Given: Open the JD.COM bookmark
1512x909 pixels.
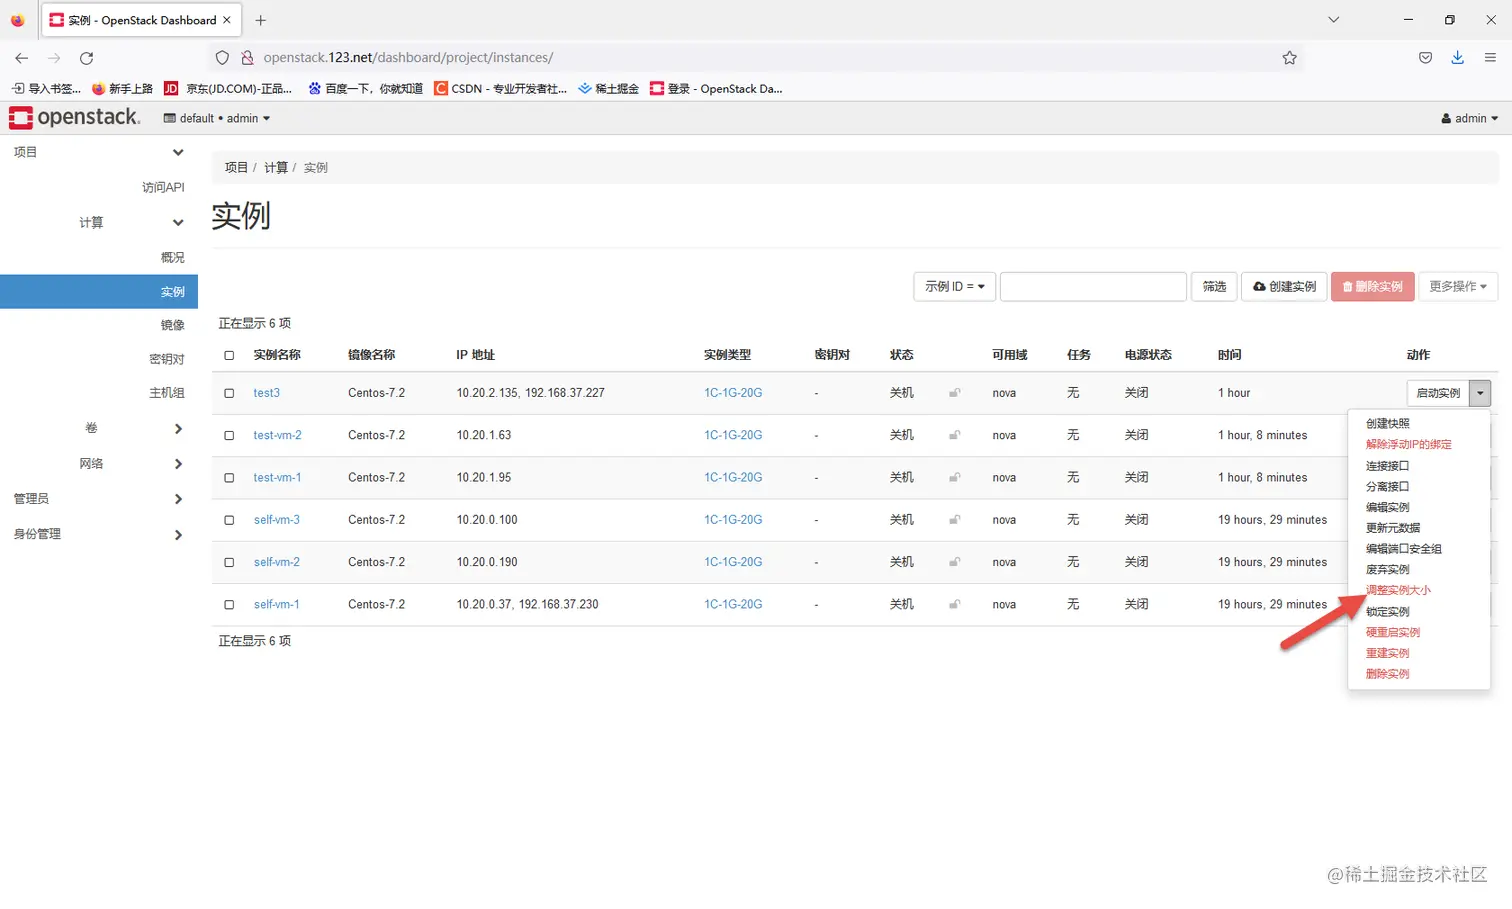Looking at the screenshot, I should coord(228,89).
